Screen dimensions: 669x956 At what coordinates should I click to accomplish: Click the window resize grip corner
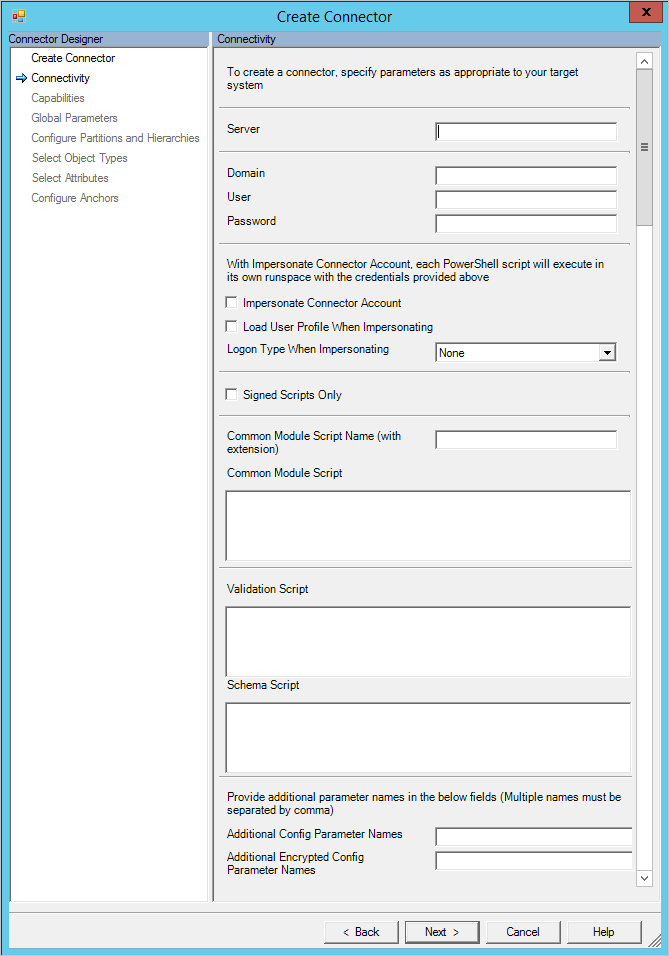pos(654,941)
